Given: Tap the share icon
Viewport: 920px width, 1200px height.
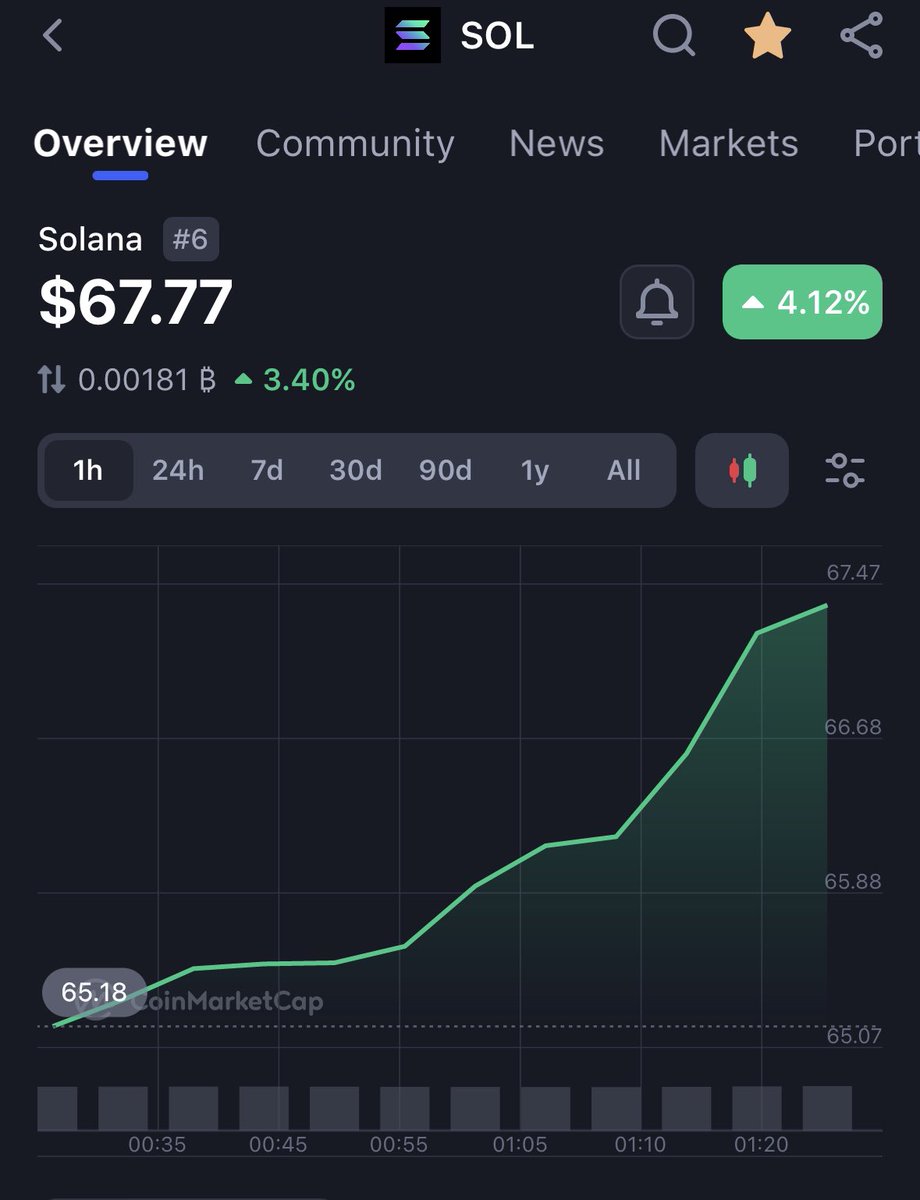Looking at the screenshot, I should click(861, 36).
